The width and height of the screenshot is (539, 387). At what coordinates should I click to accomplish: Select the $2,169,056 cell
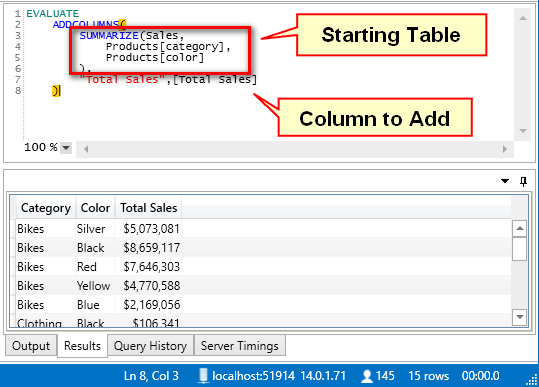point(148,305)
